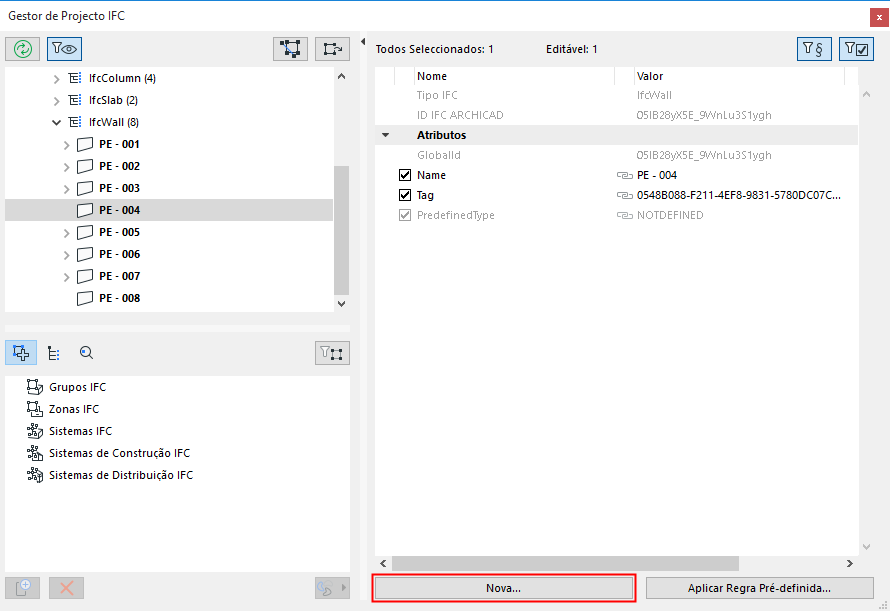This screenshot has width=890, height=611.
Task: Toggle the filter by scheme icon
Action: [814, 48]
